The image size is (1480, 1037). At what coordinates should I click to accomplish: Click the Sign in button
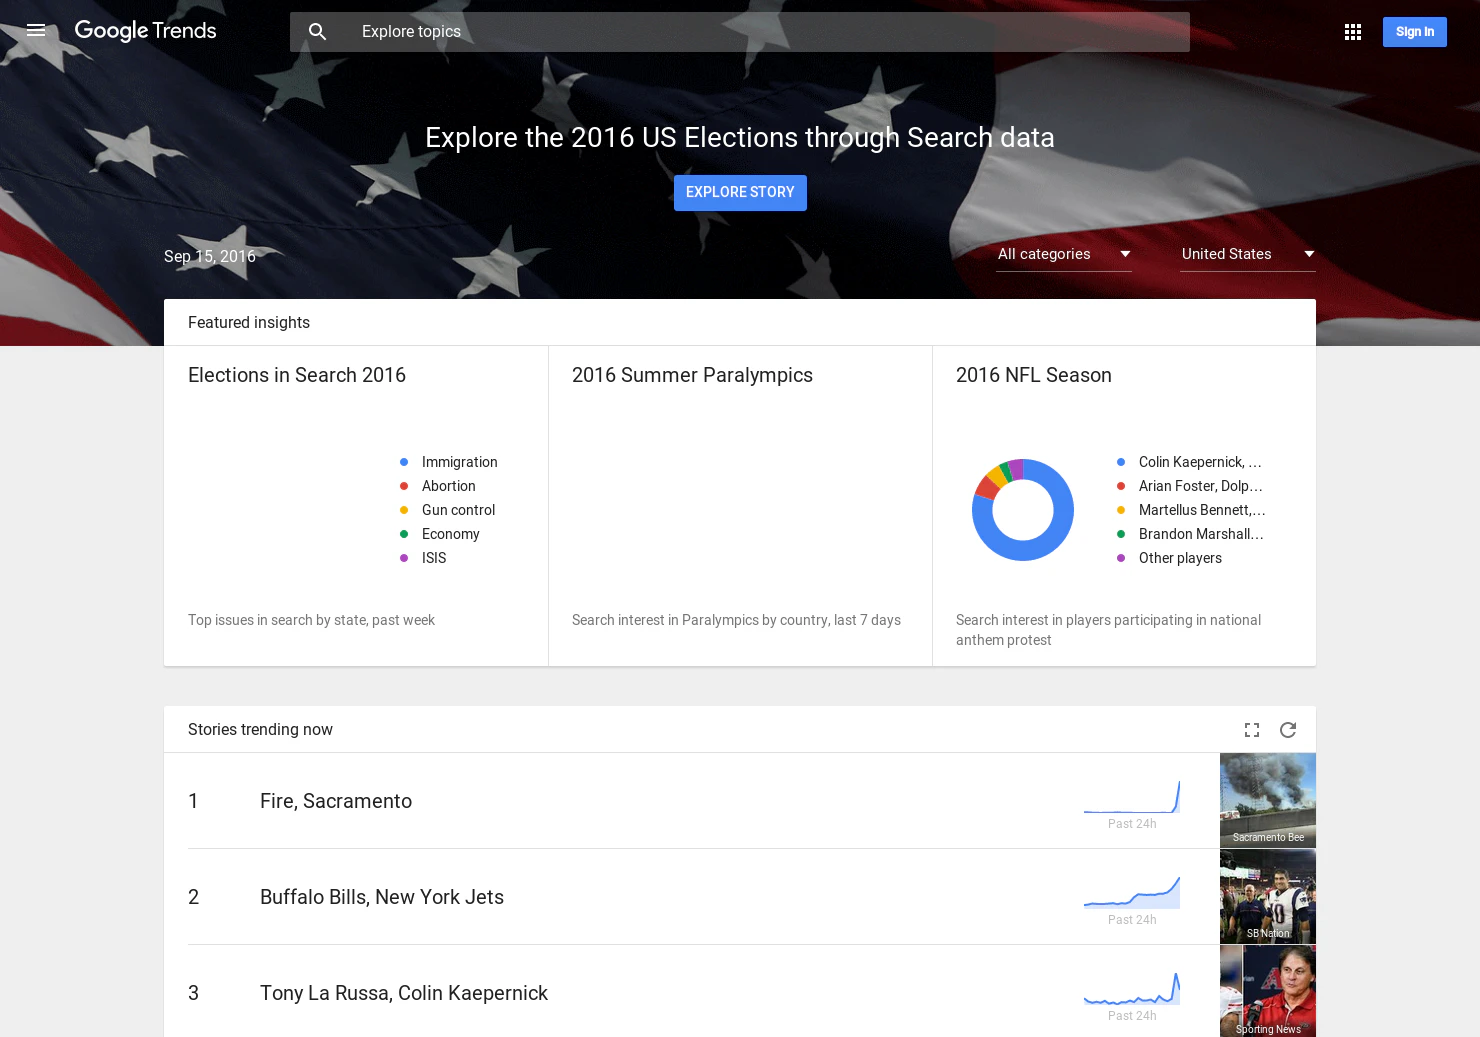tap(1415, 32)
